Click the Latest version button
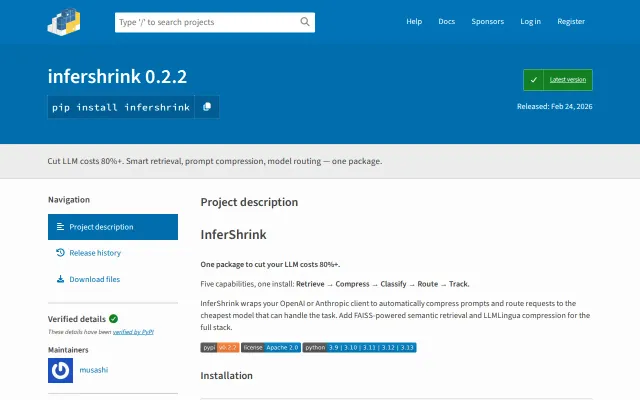Screen dimensions: 640x400 tap(558, 80)
